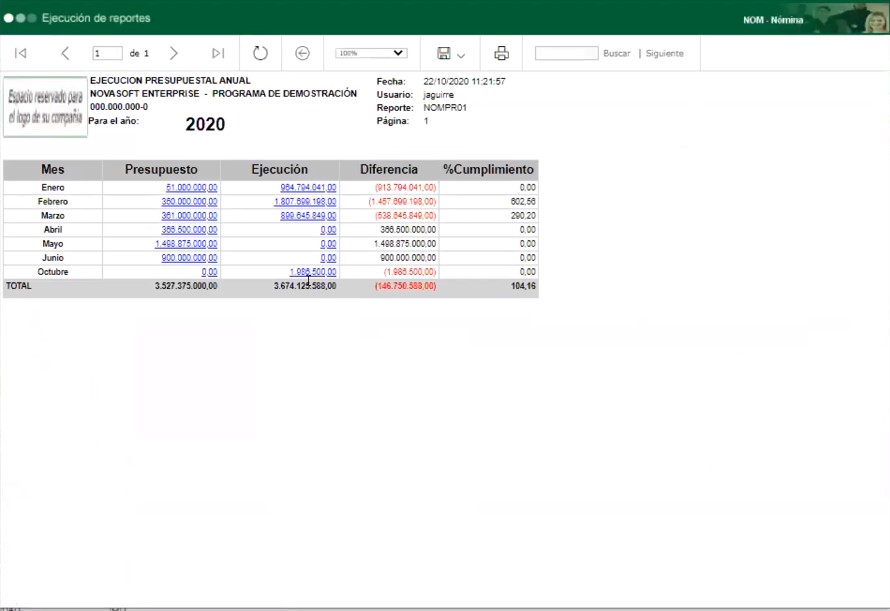
Task: Open Abril execution 0,00 link
Action: coord(328,230)
